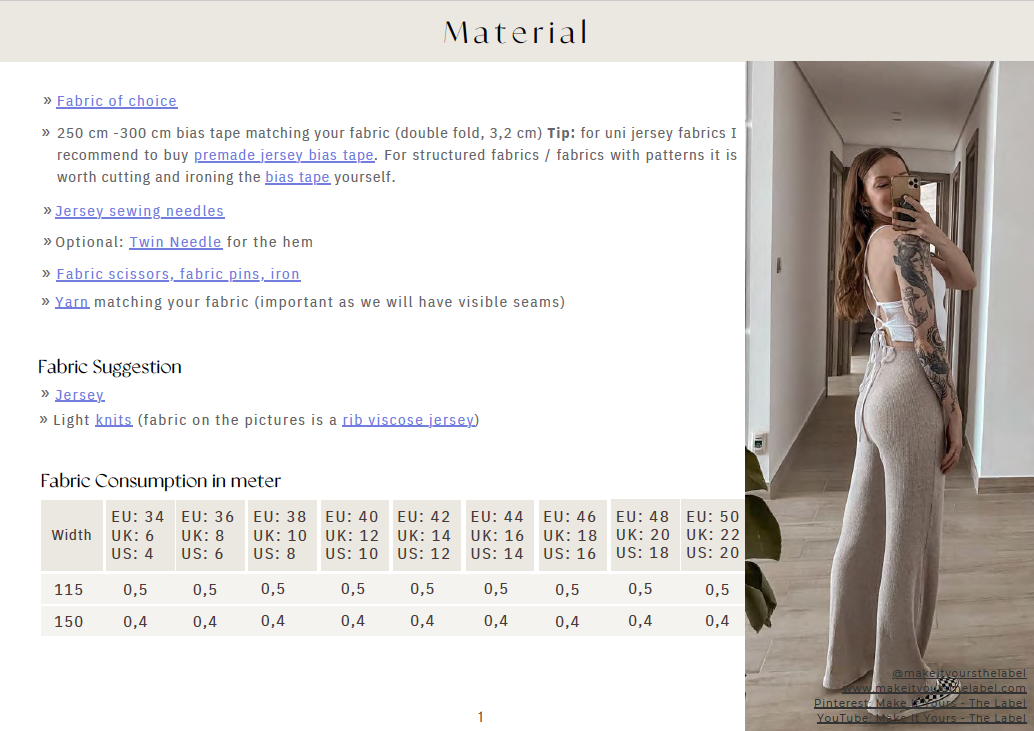Click the 'knits' link
The height and width of the screenshot is (731, 1034).
pyautogui.click(x=113, y=420)
